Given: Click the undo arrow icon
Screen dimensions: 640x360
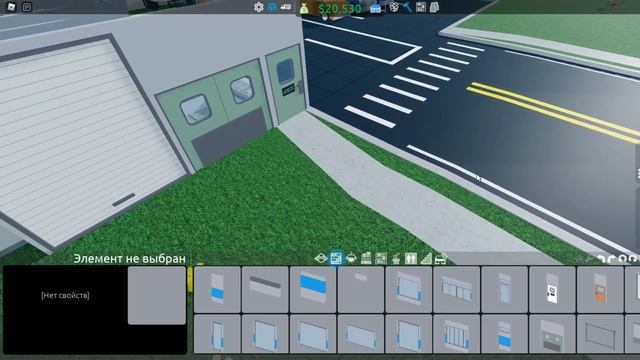Looking at the screenshot, I should (x=601, y=259).
